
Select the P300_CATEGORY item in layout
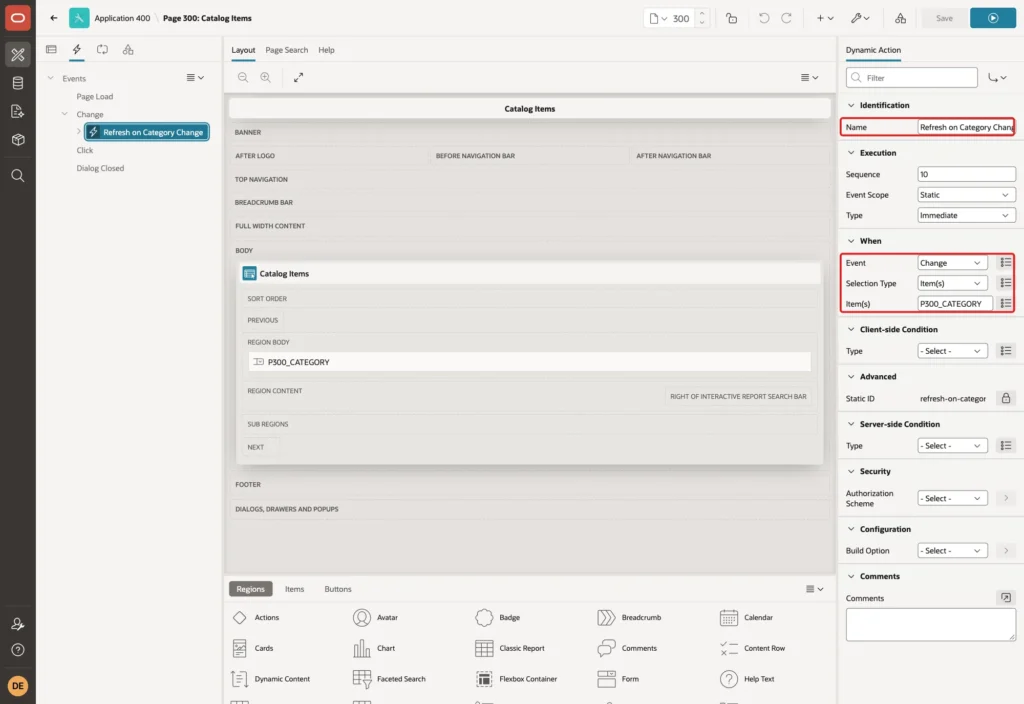529,362
